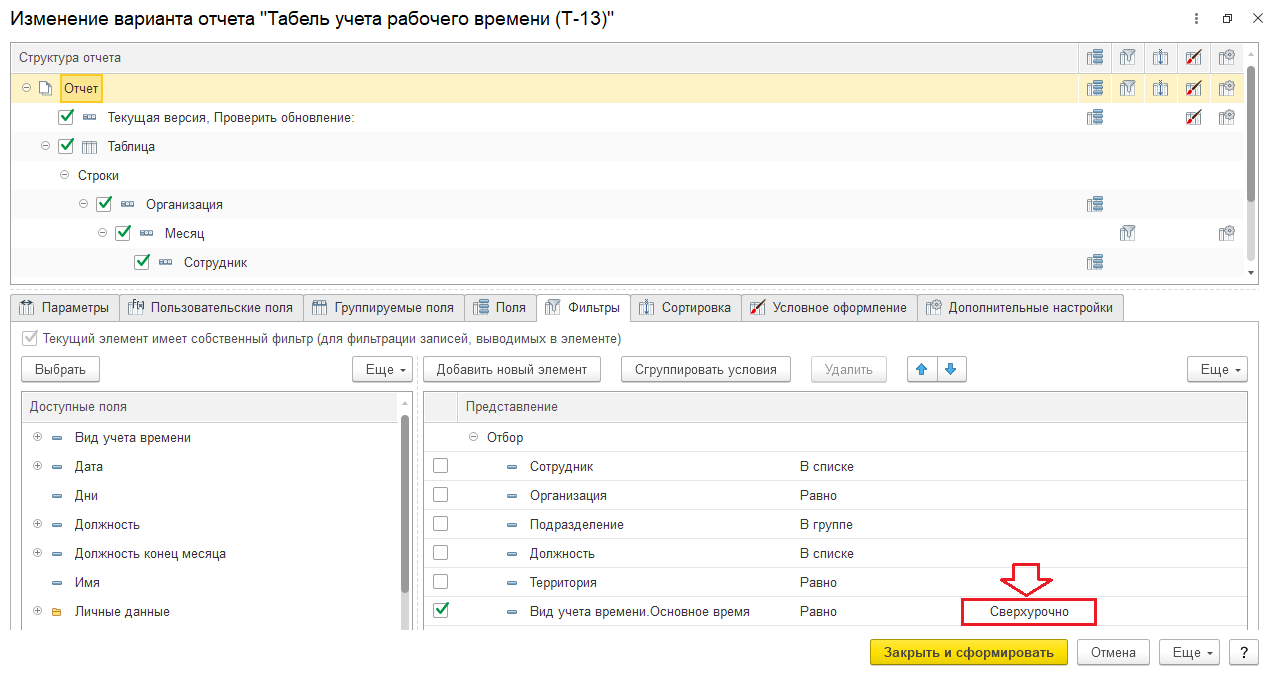1265x674 pixels.
Task: Click grouped fields icon in the Сотрудник row
Action: (1095, 262)
